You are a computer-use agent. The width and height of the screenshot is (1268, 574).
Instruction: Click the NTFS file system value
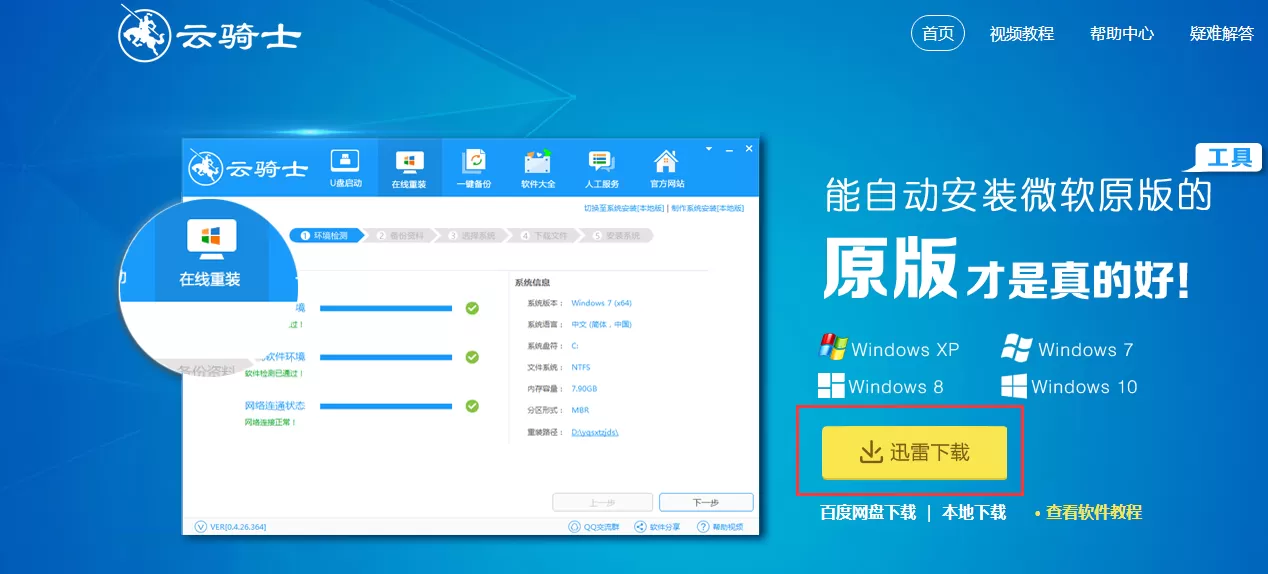[581, 367]
